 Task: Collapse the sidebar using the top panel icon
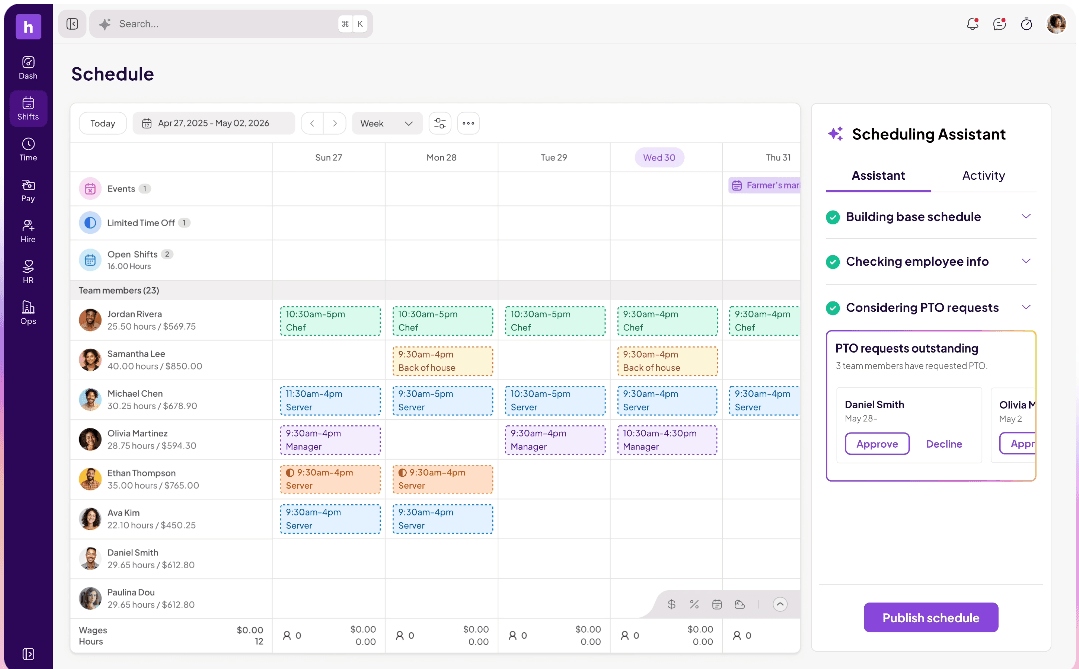point(72,24)
